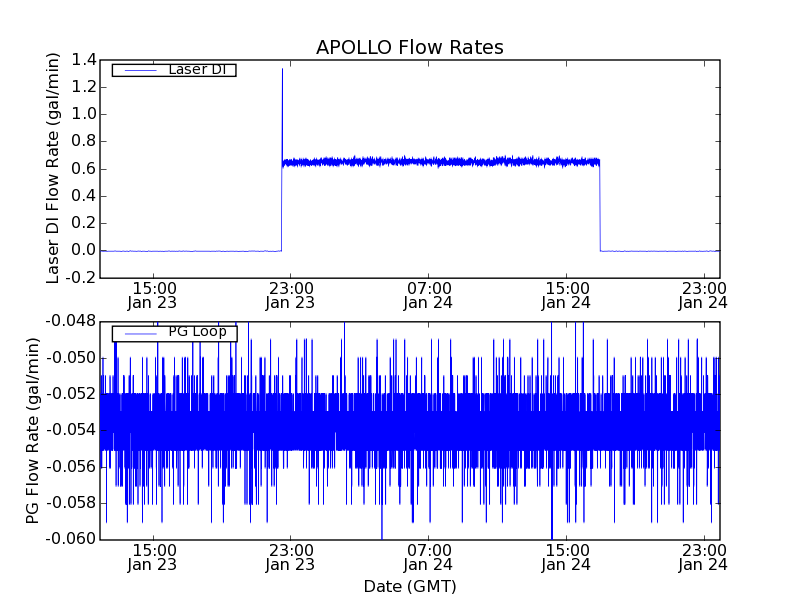Click the Laser DI startup spike peak
Viewport: 800px width, 600px height.
282,69
